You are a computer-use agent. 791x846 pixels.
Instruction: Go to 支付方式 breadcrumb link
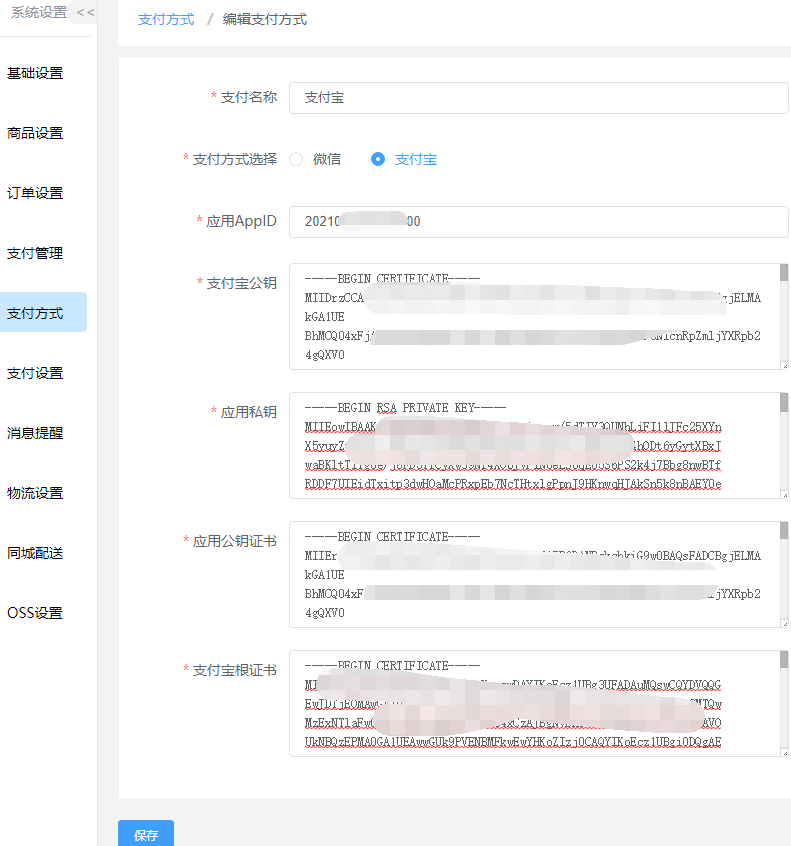[x=166, y=19]
